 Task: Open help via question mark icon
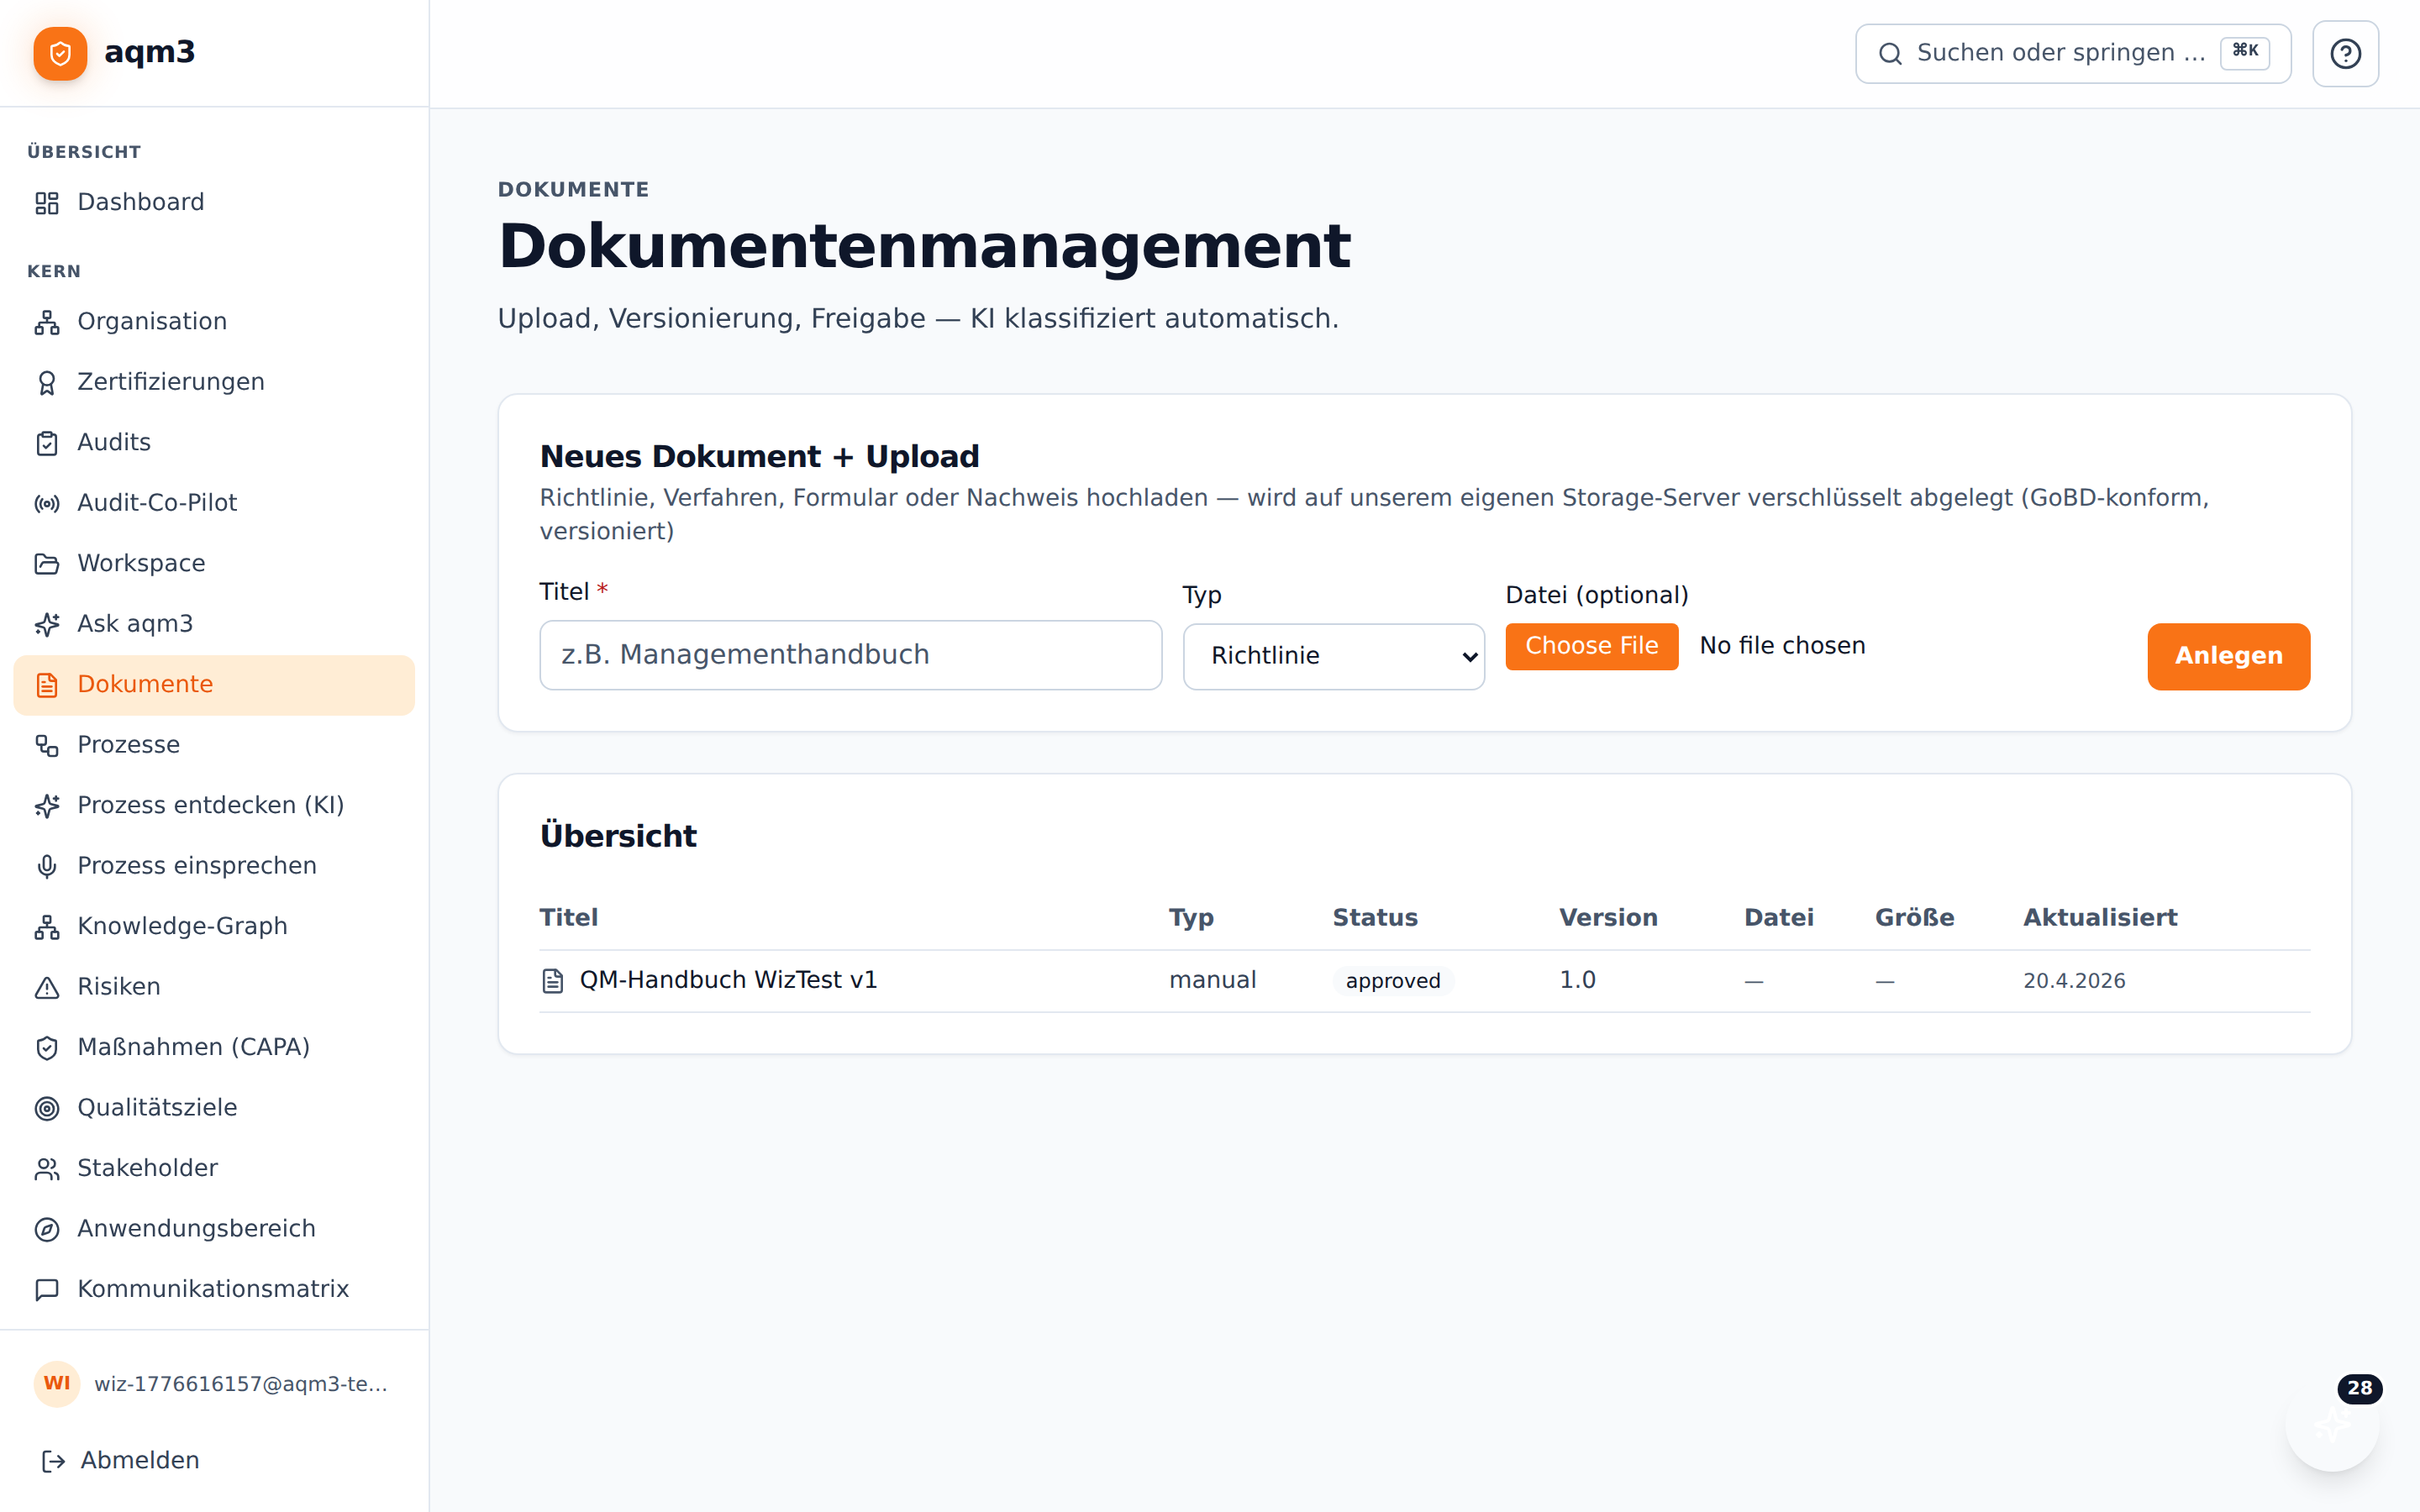point(2345,54)
